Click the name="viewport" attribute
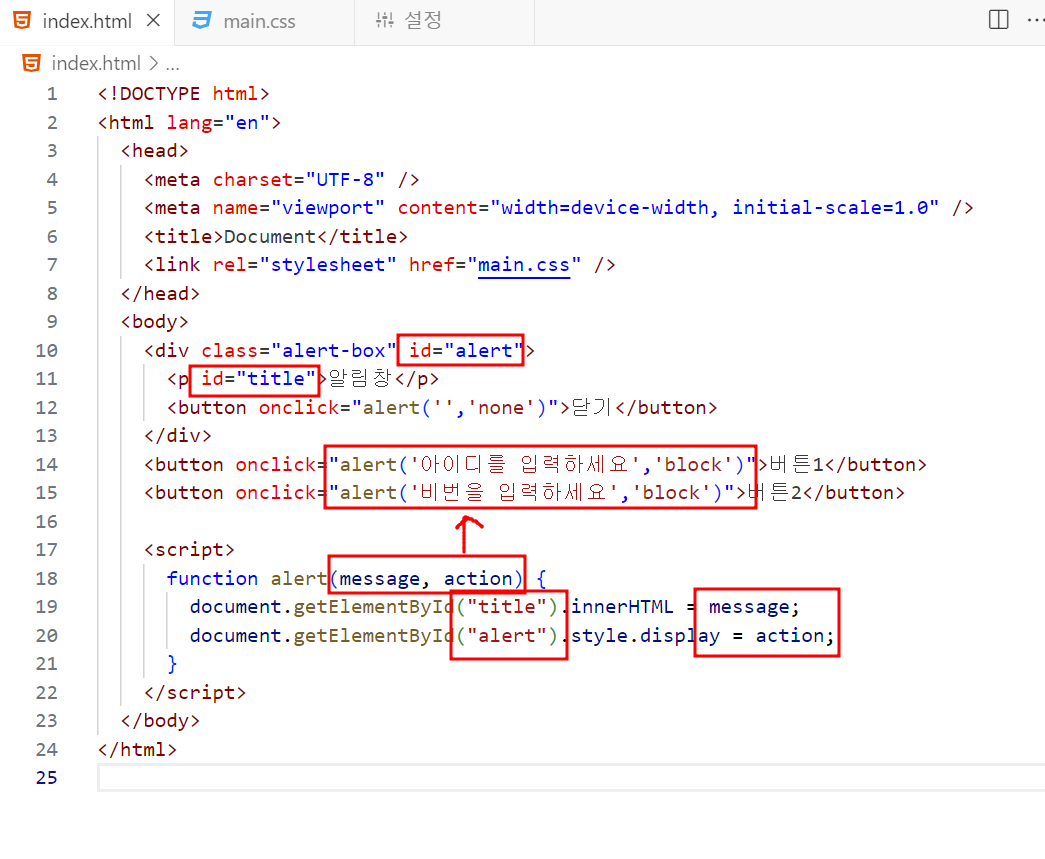The height and width of the screenshot is (859, 1045). coord(299,208)
